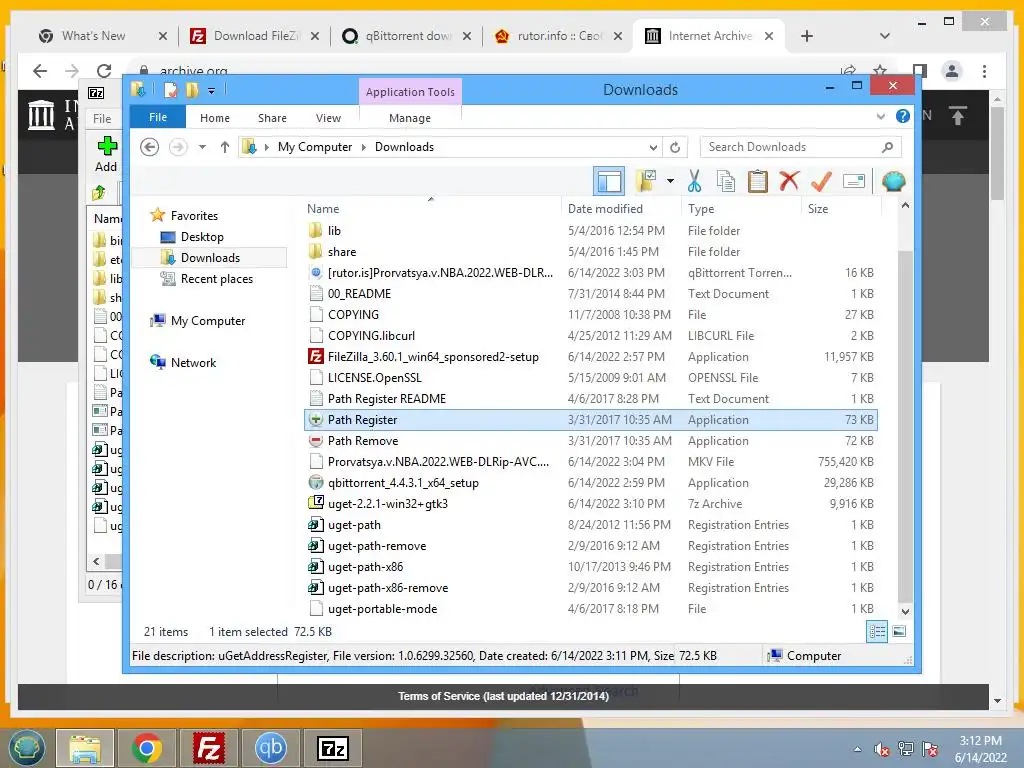
Task: Click the folder options toolbar icon
Action: 647,181
